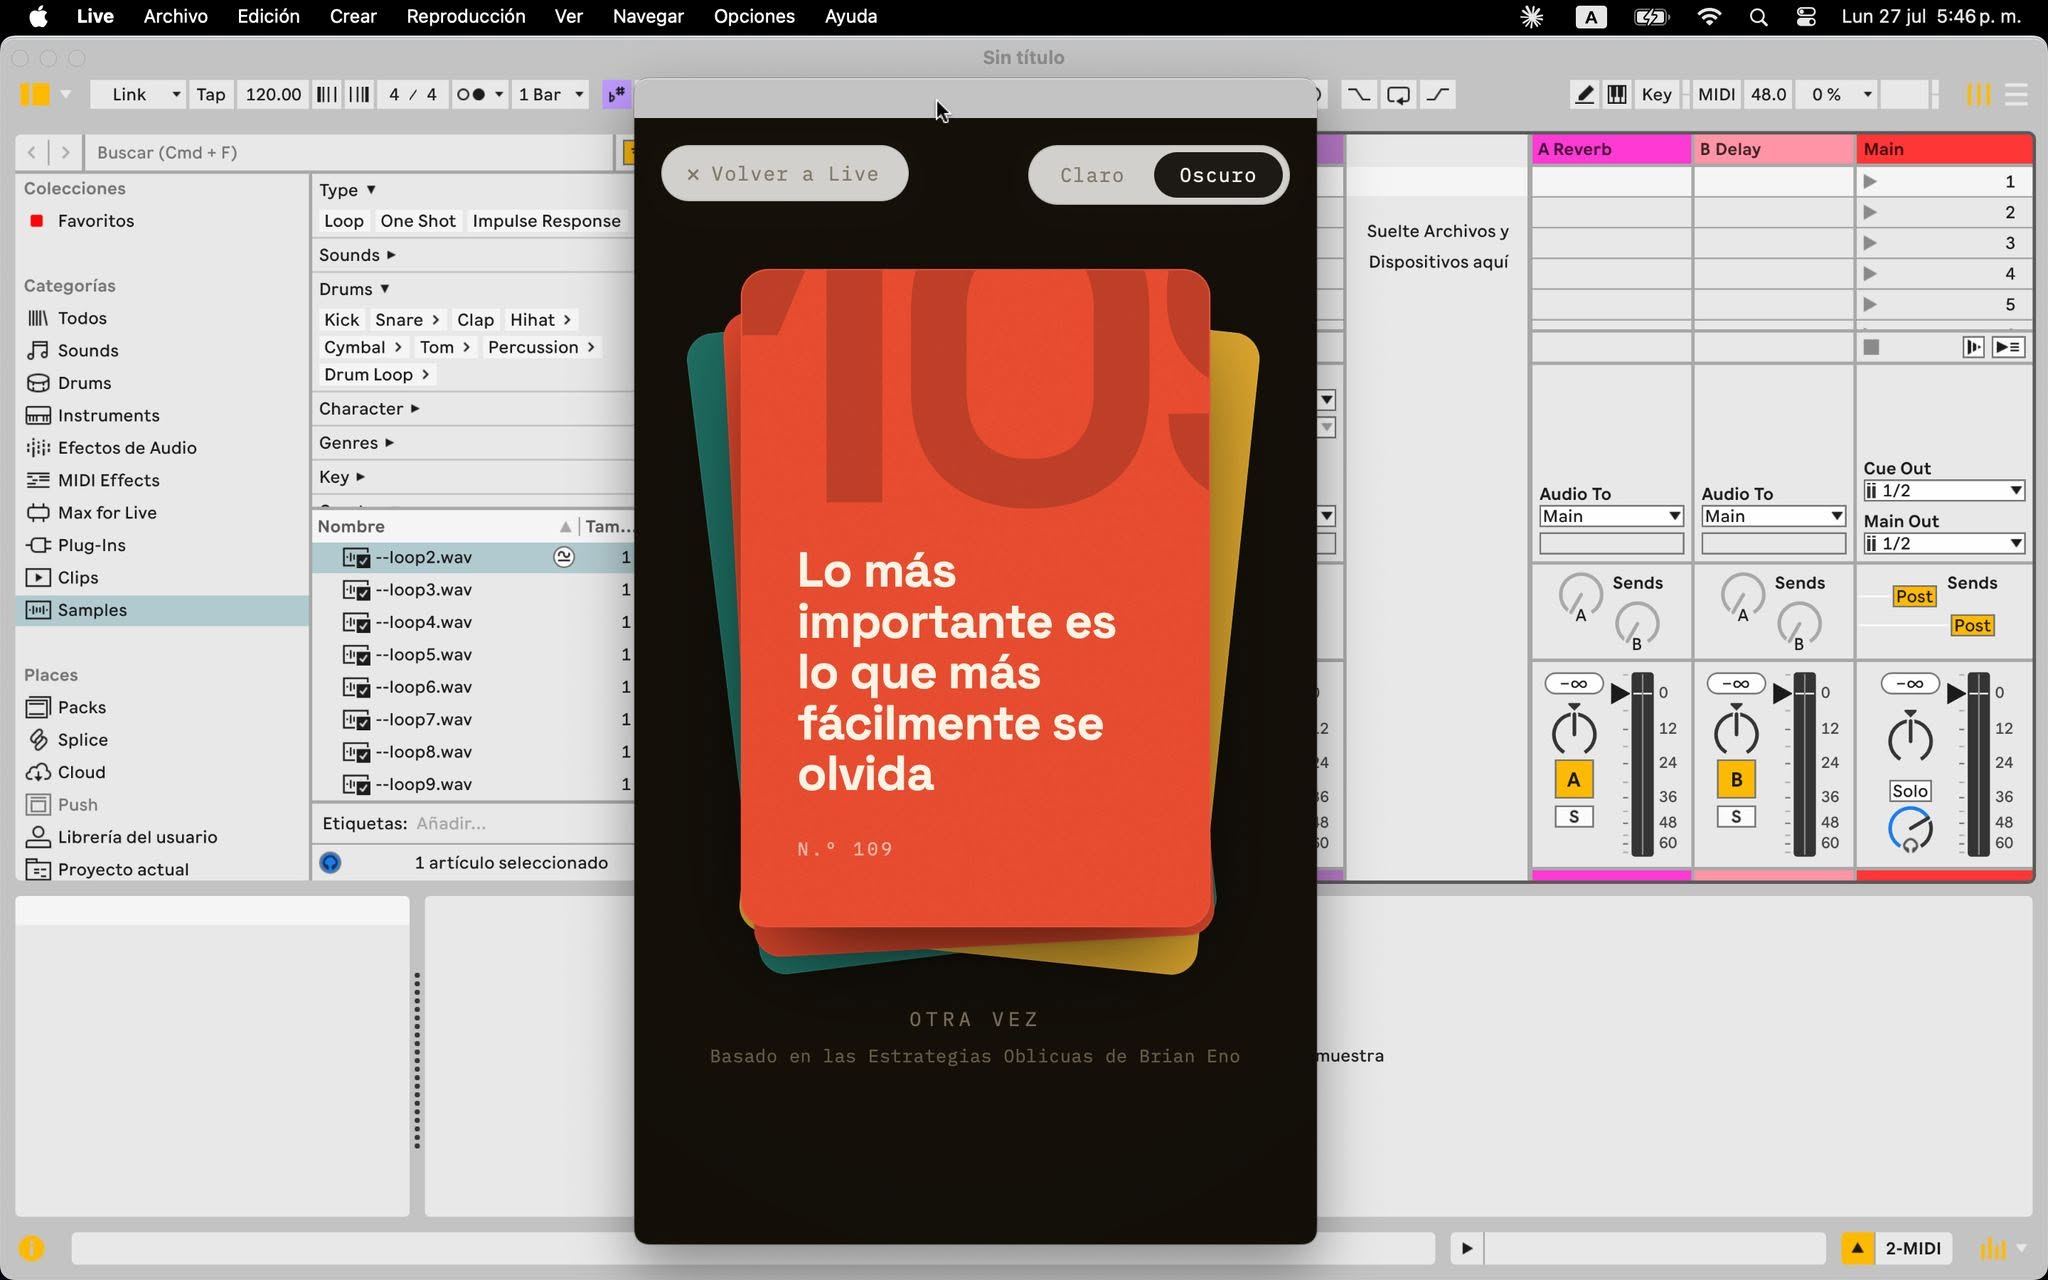Open Cloud in Places

[x=81, y=772]
